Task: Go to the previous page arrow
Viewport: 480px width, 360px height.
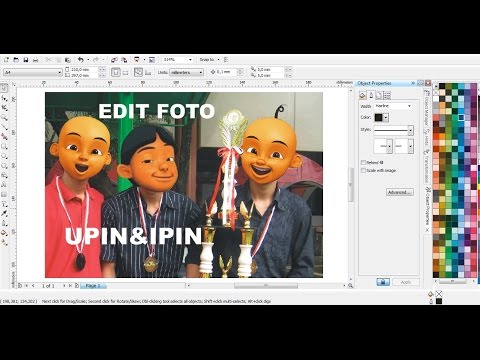Action: (33, 286)
